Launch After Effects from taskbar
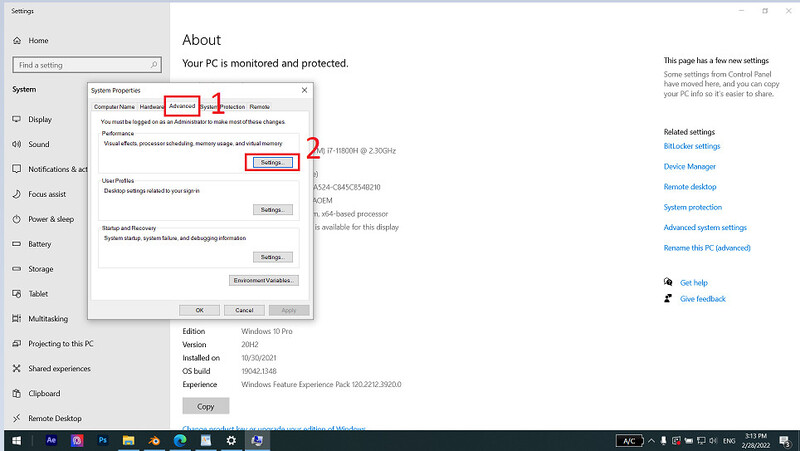Viewport: 800px width, 451px height. 52,440
